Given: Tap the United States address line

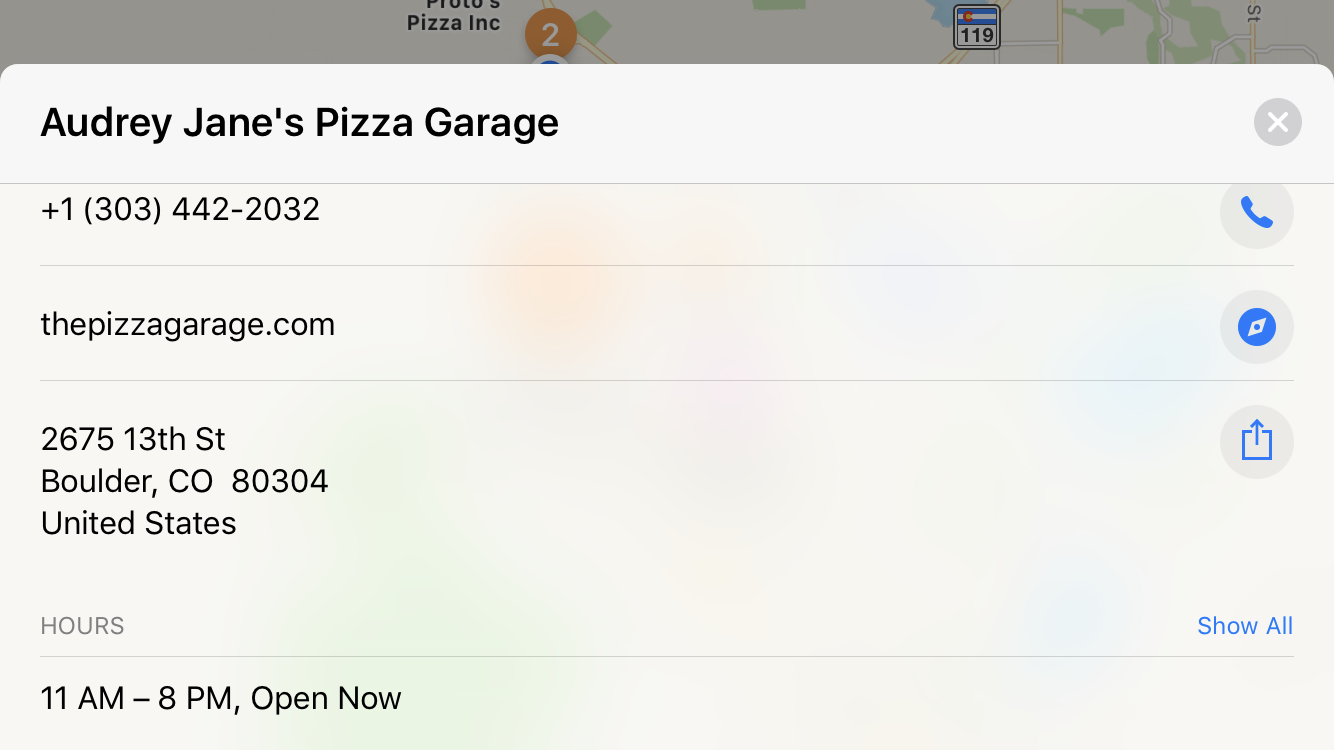Looking at the screenshot, I should 139,523.
